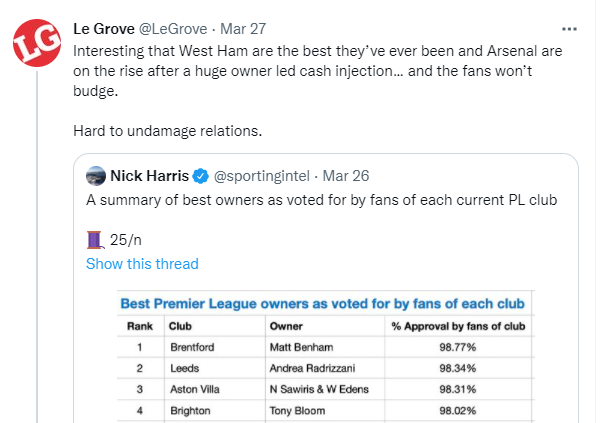The width and height of the screenshot is (608, 423).
Task: Click the thread spool emoji
Action: (x=95, y=240)
